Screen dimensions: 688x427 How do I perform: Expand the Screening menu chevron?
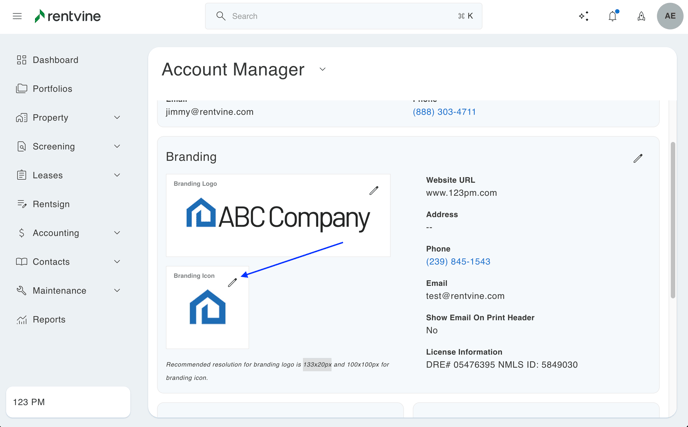click(117, 147)
